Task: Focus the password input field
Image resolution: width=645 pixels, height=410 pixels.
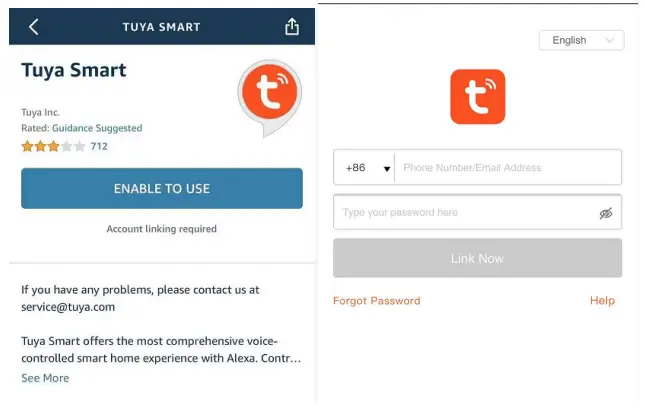Action: click(465, 213)
